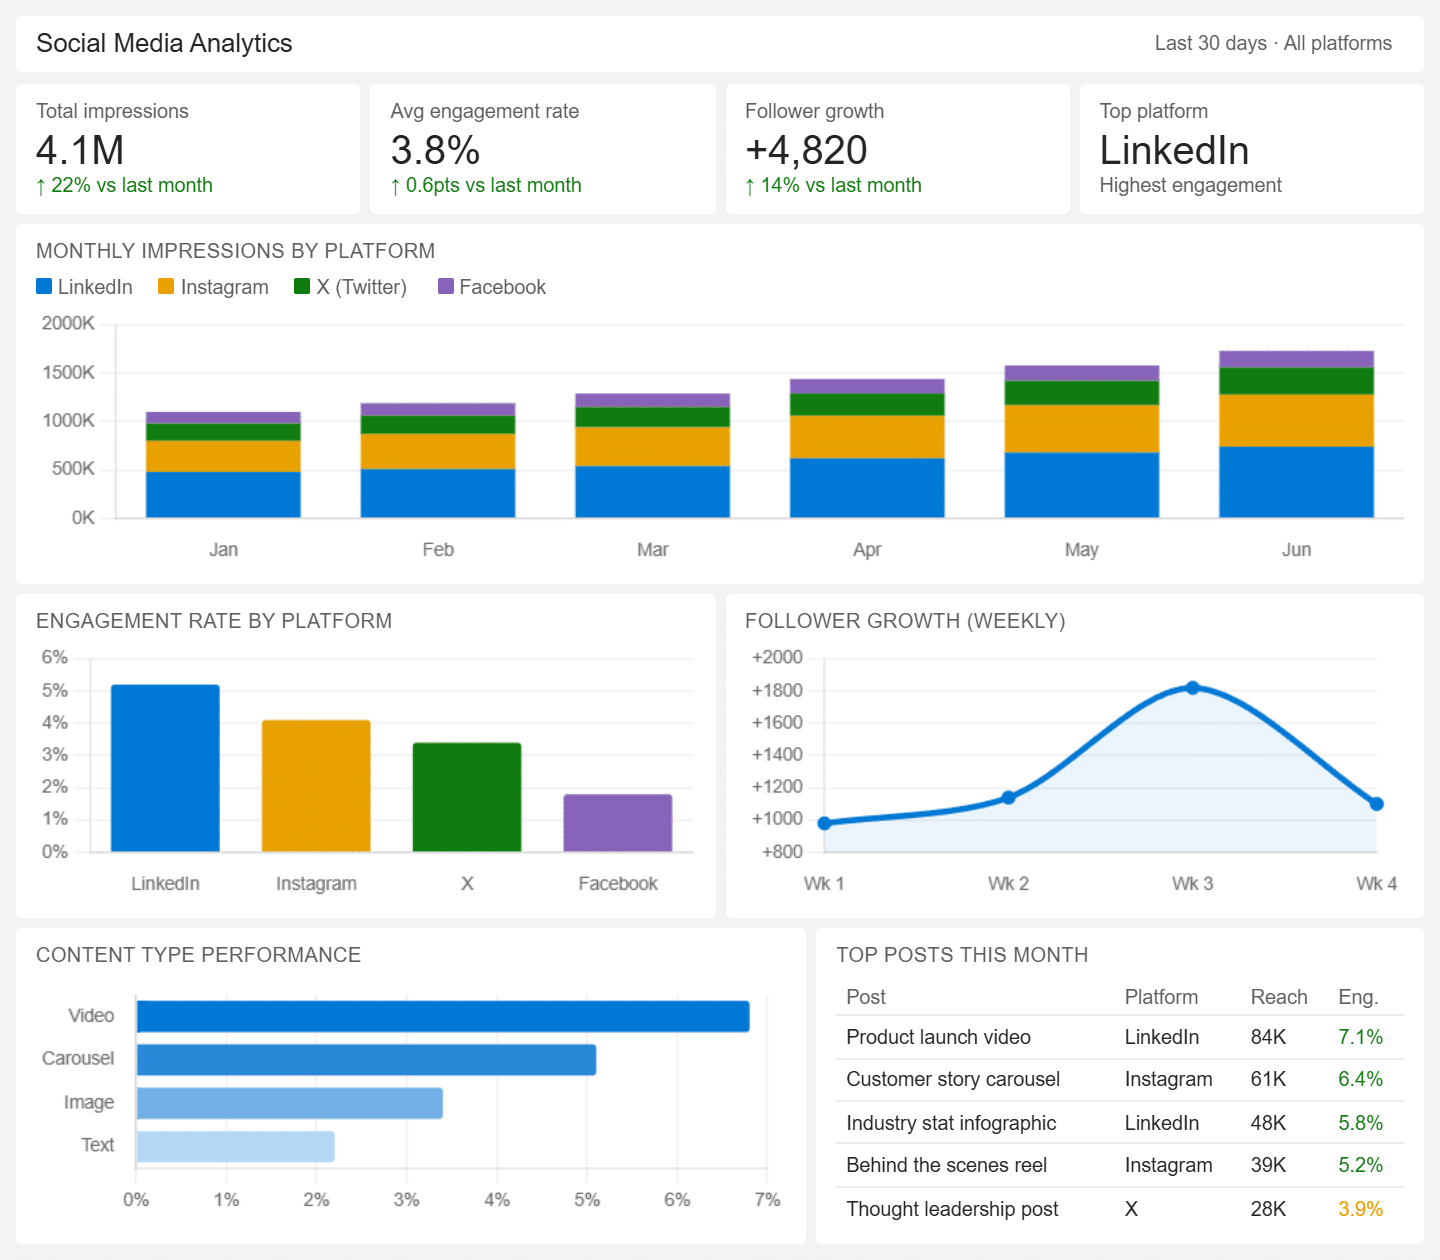The image size is (1440, 1260).
Task: Click the Jan stacked bar's LinkedIn segment
Action: tap(223, 494)
